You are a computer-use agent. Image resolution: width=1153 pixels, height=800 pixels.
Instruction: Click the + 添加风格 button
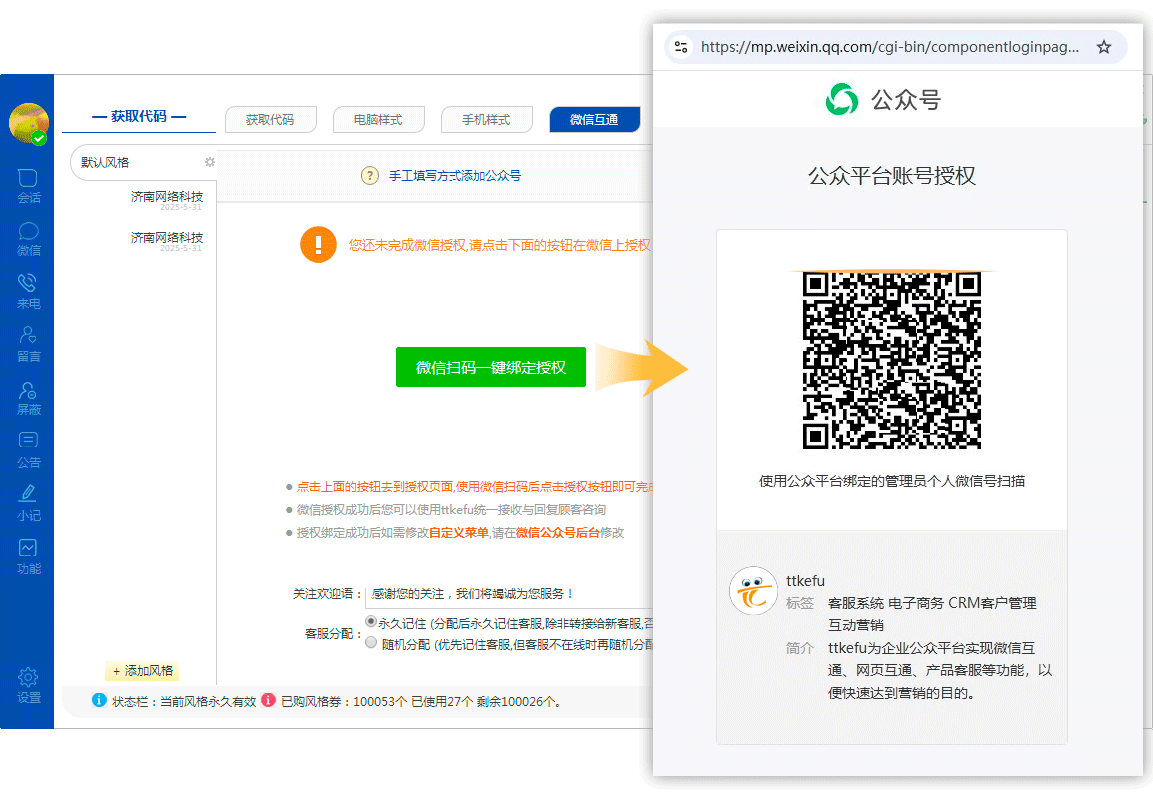point(143,671)
